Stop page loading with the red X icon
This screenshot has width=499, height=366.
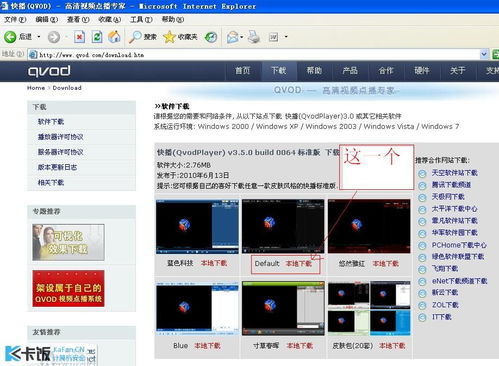(79, 37)
